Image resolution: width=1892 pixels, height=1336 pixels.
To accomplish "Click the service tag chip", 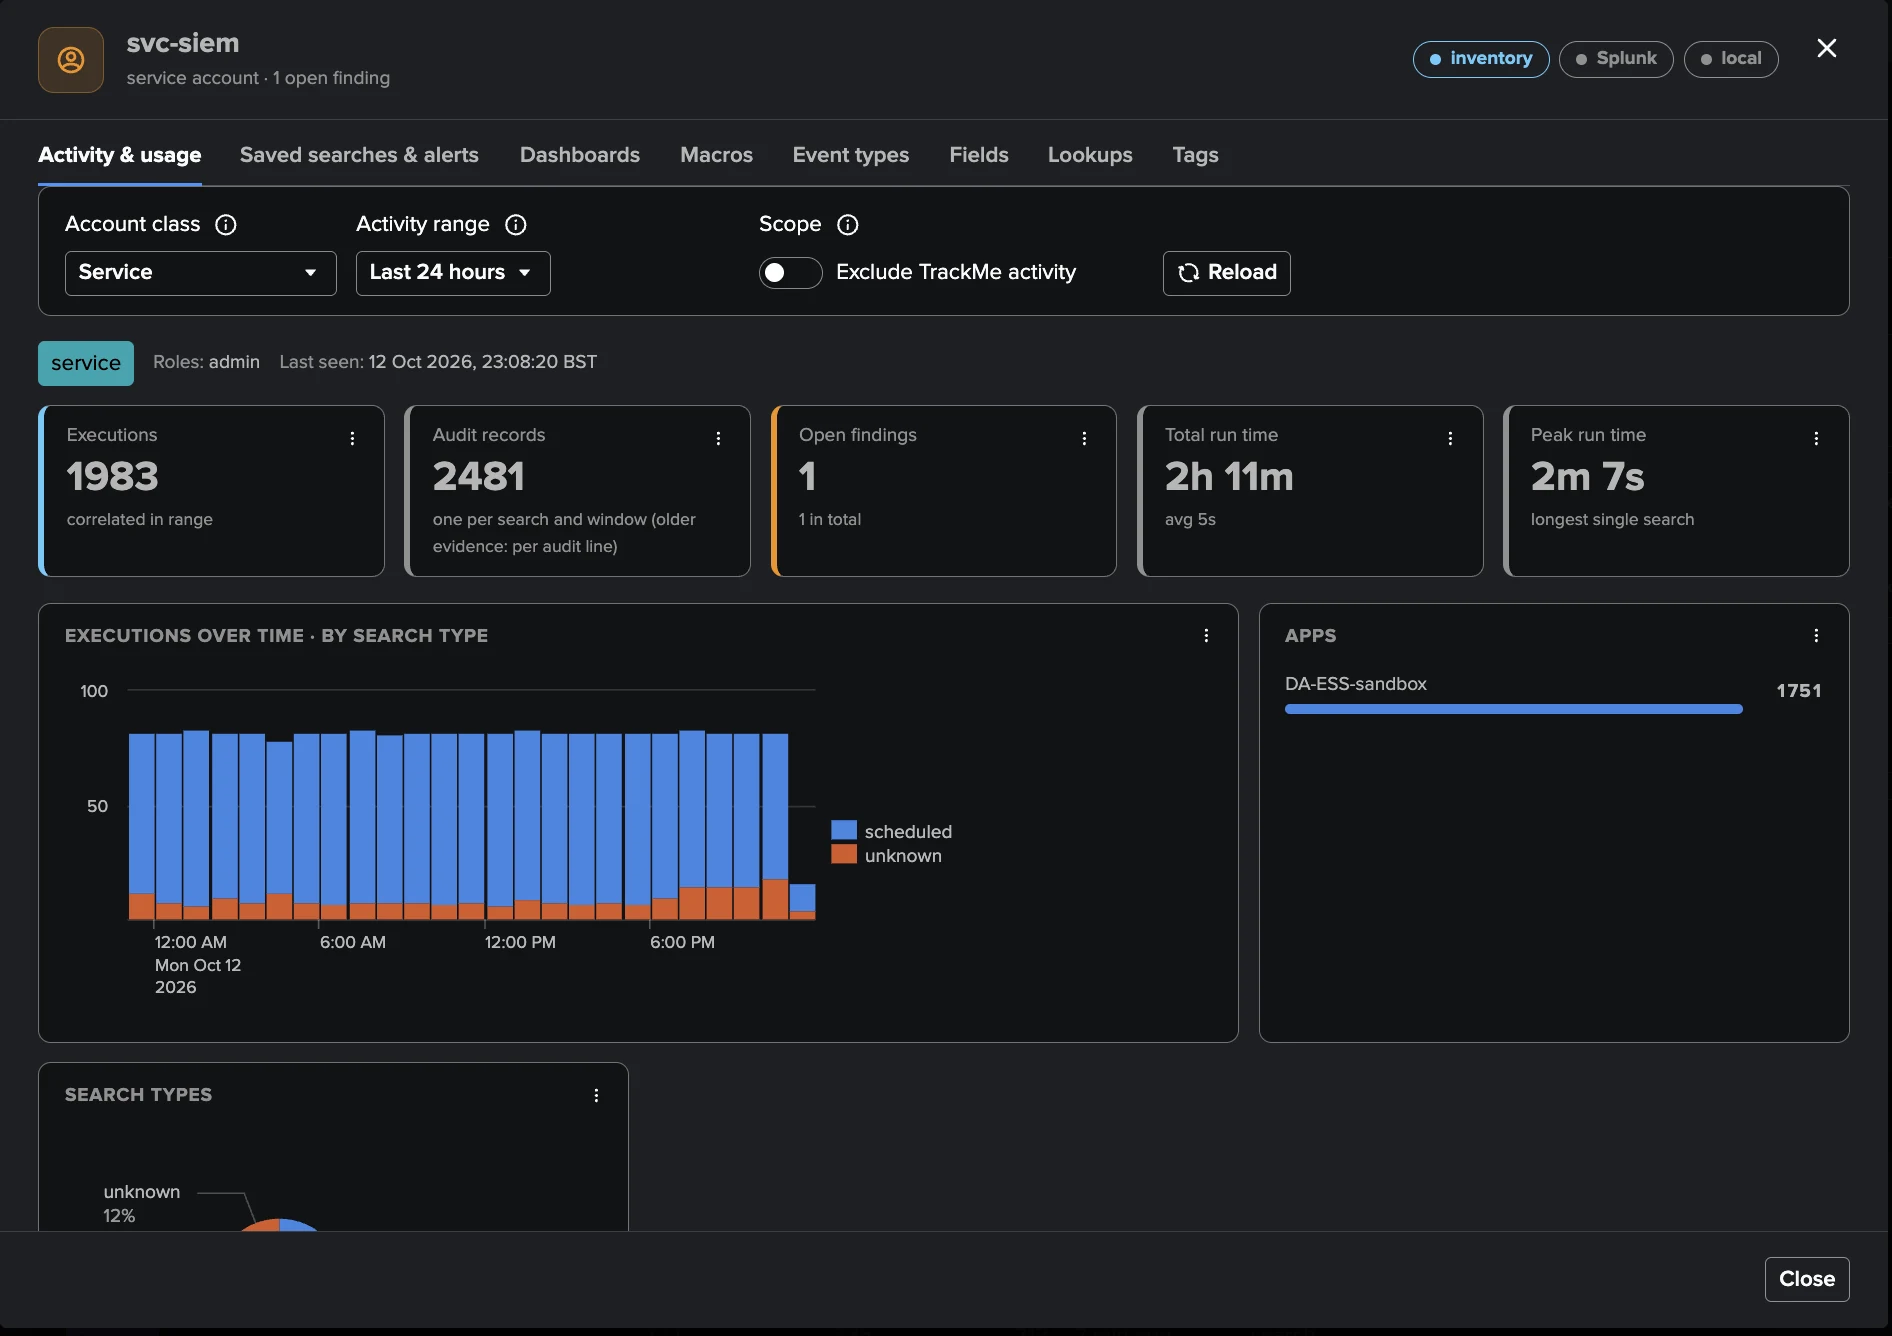I will click(86, 363).
